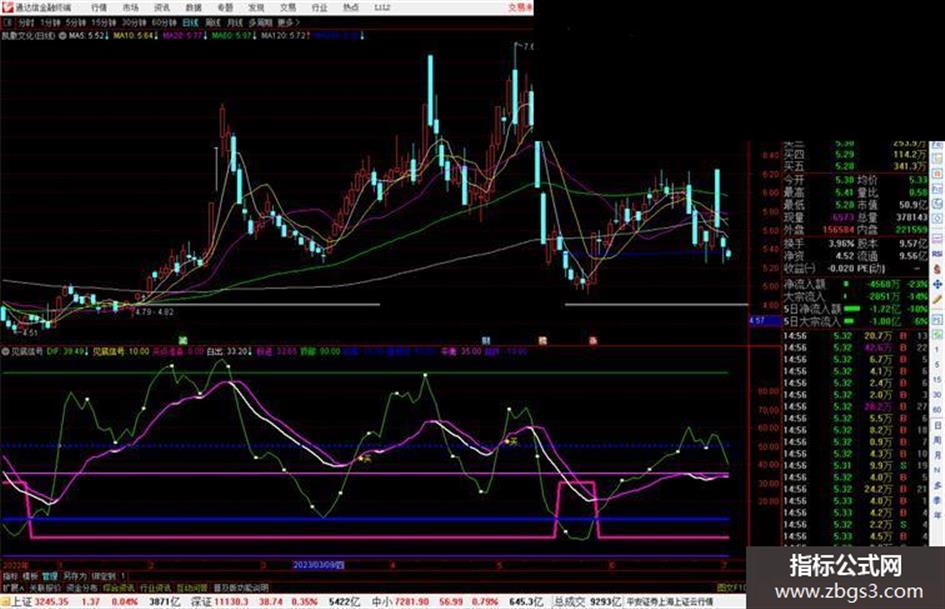Screen dimensions: 945x609
Task: Open the 关联报价 tab
Action: (45, 587)
